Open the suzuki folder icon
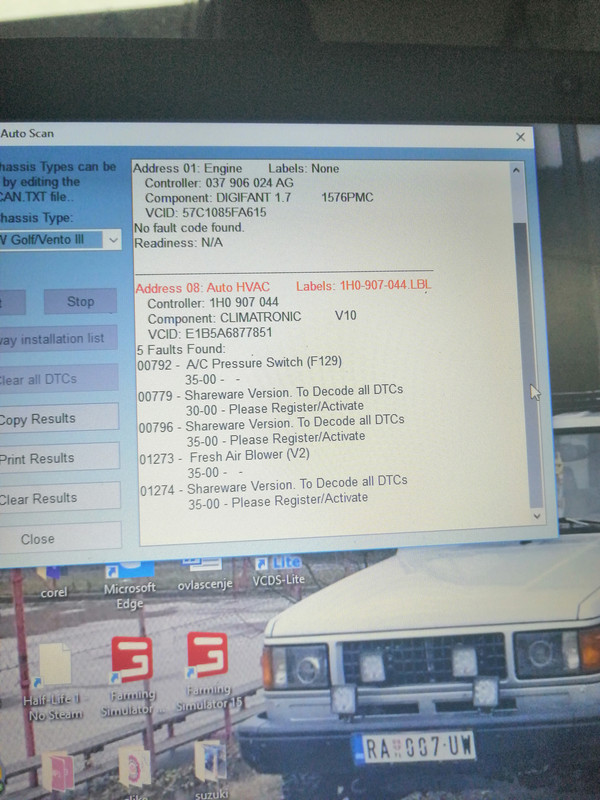600x800 pixels. click(x=211, y=770)
